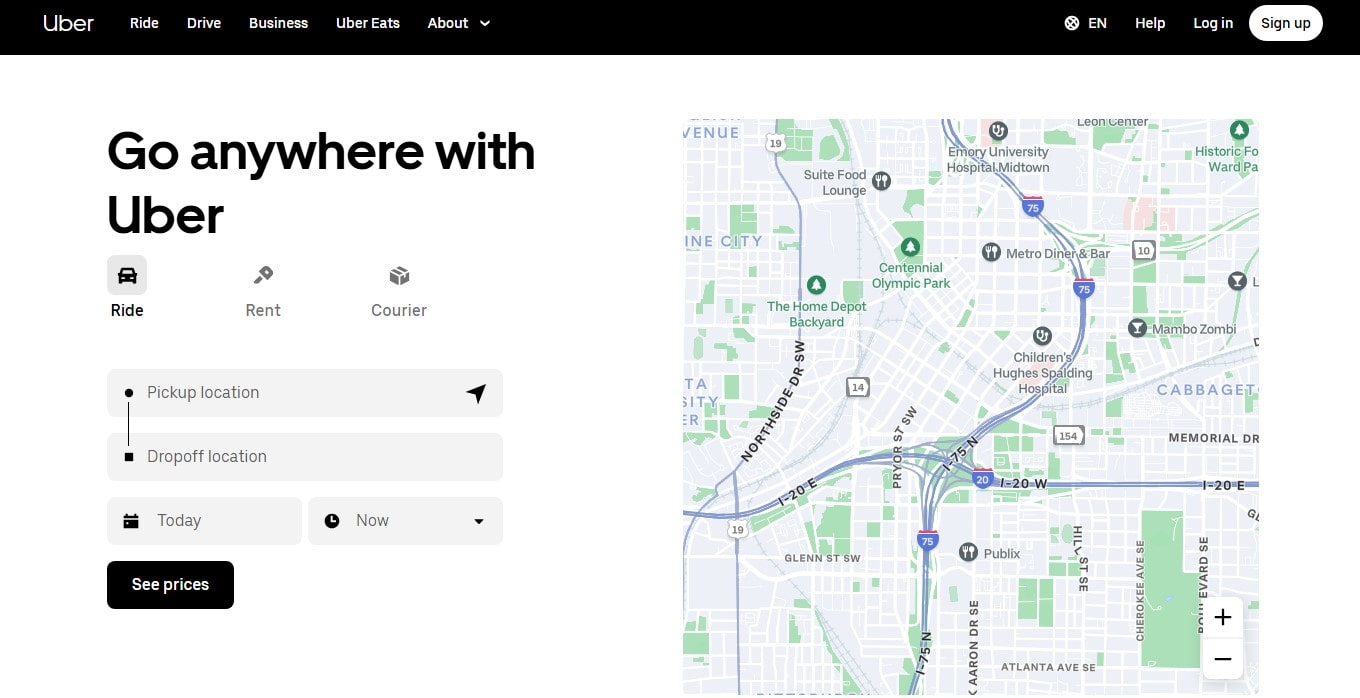Screen dimensions: 1360x698
Task: Click the Publix restaurant marker
Action: pyautogui.click(x=968, y=552)
